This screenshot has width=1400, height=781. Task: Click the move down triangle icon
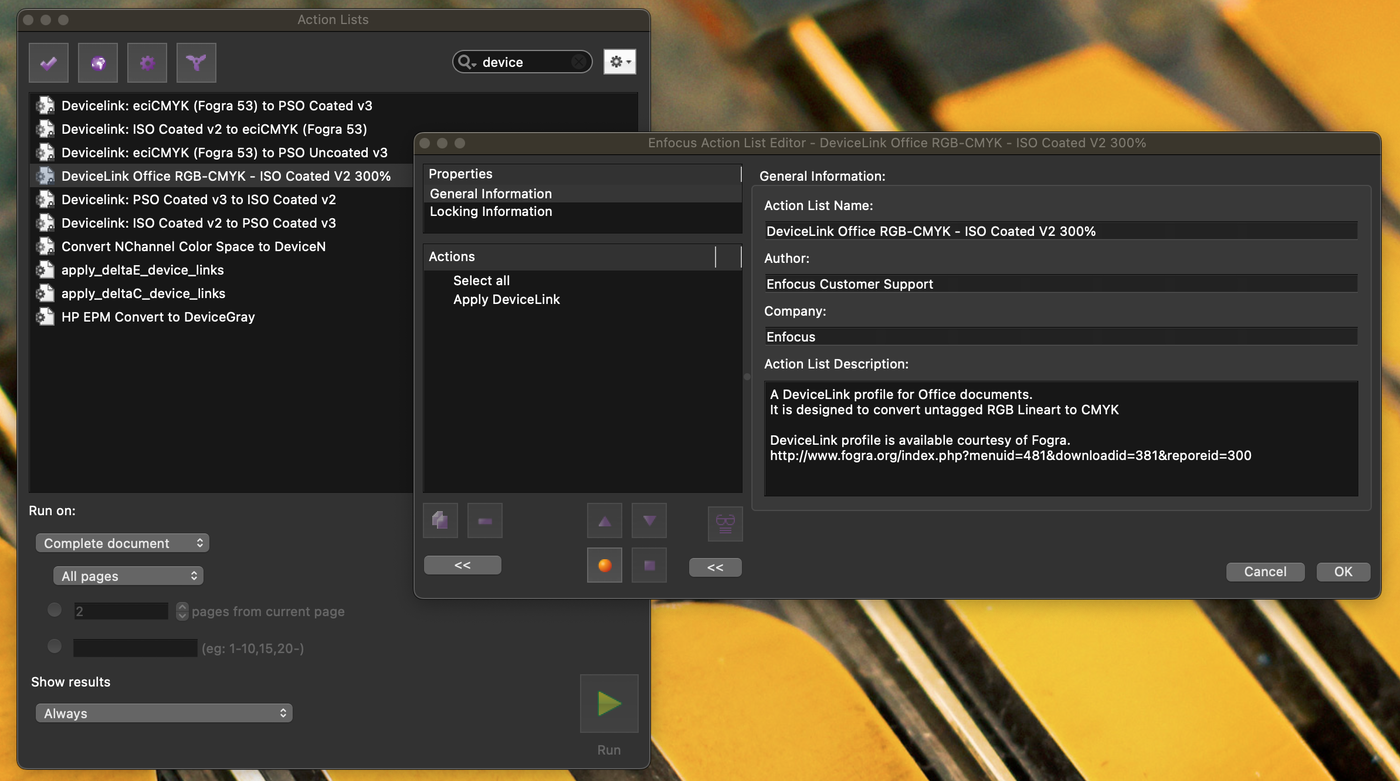pos(649,521)
